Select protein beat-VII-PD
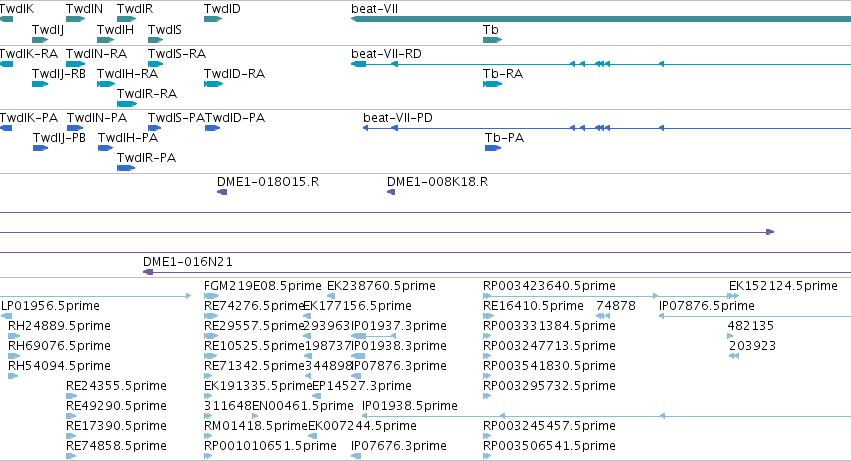This screenshot has width=851, height=461. (x=398, y=117)
